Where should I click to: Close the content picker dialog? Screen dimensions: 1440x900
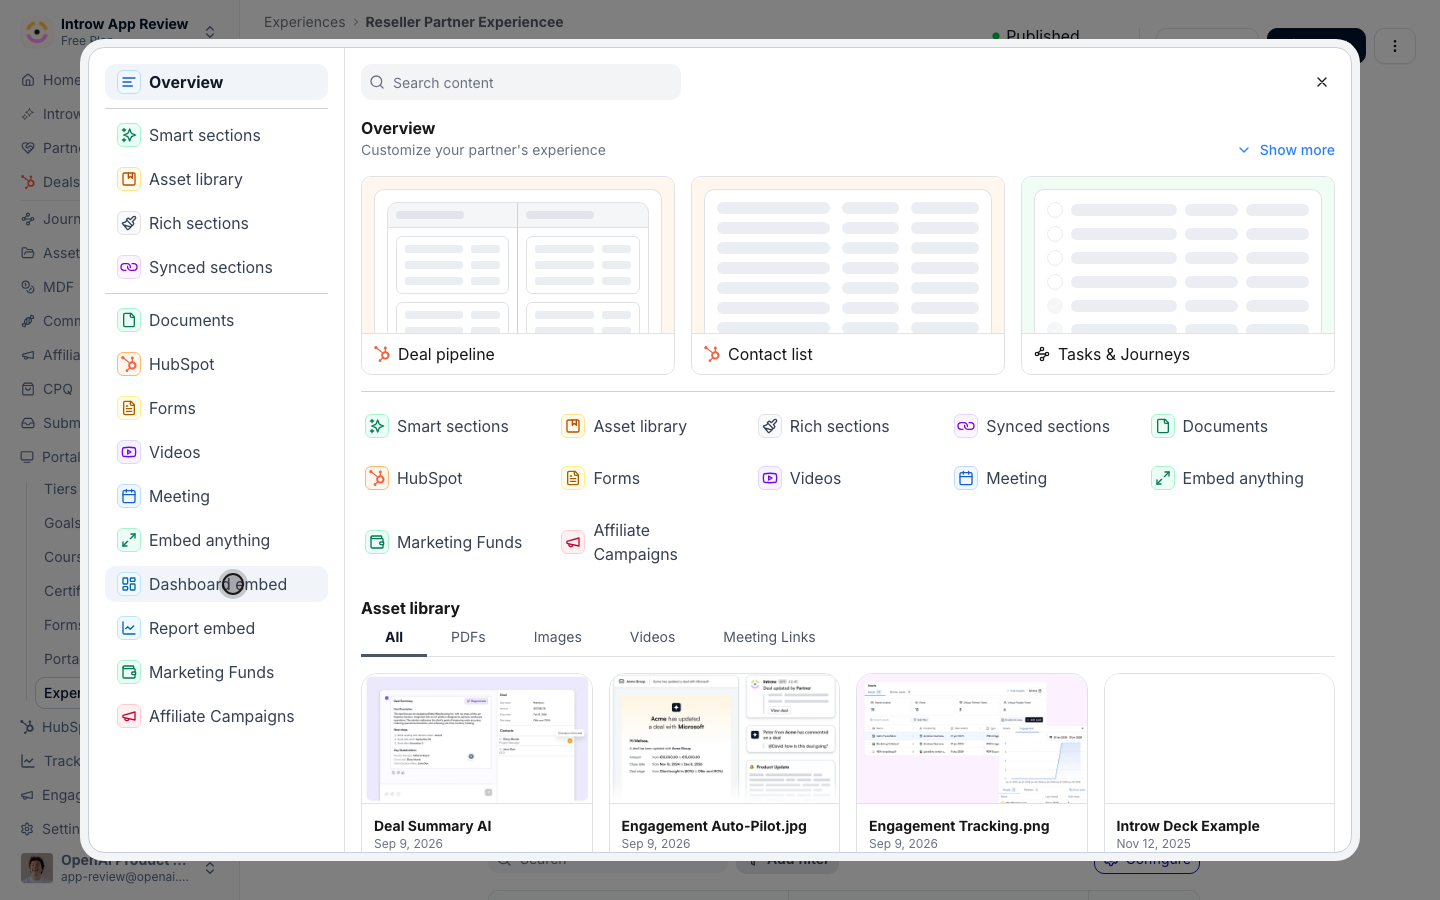pyautogui.click(x=1322, y=82)
